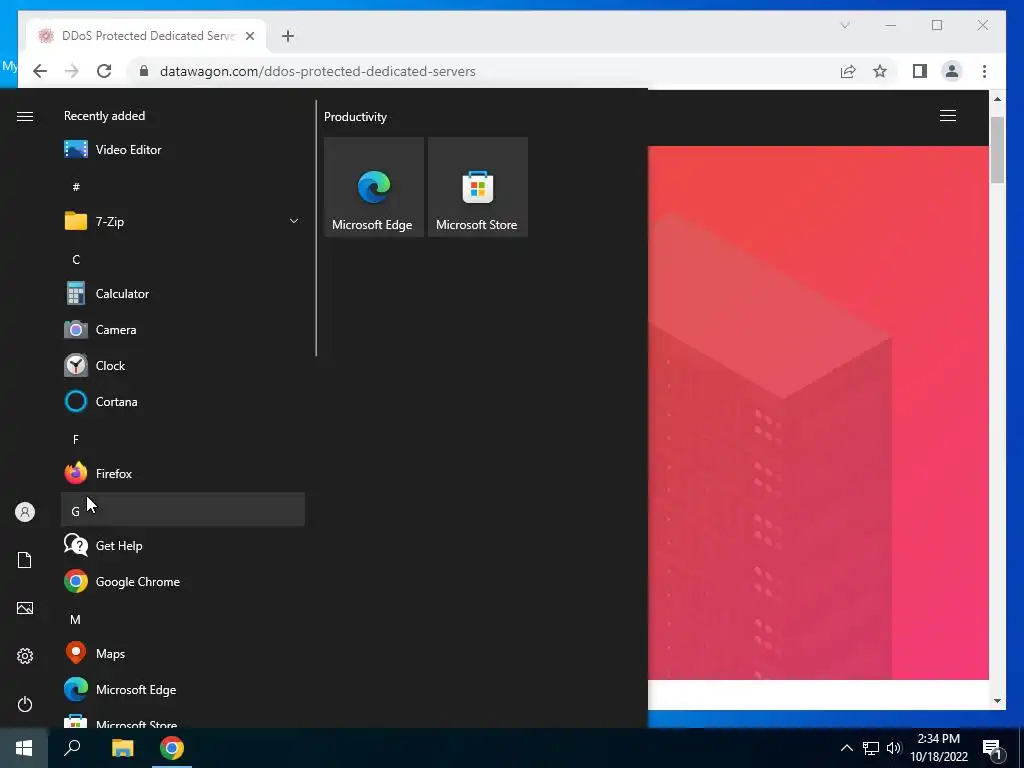The image size is (1024, 768).
Task: Open Video Editor from Recently added
Action: [x=183, y=150]
